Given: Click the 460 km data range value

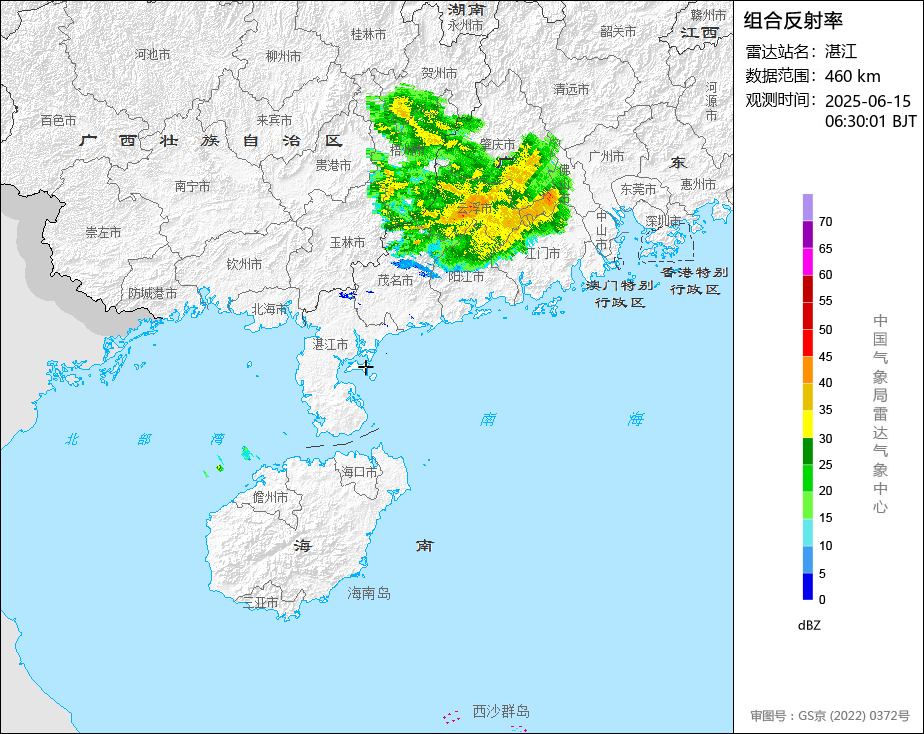Looking at the screenshot, I should 853,77.
